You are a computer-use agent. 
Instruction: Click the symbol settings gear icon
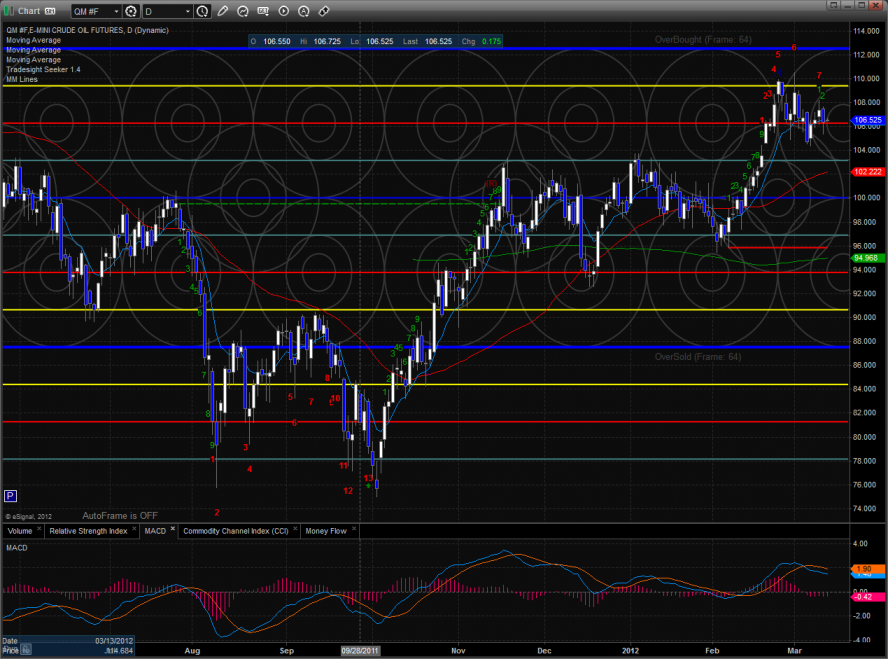point(131,12)
